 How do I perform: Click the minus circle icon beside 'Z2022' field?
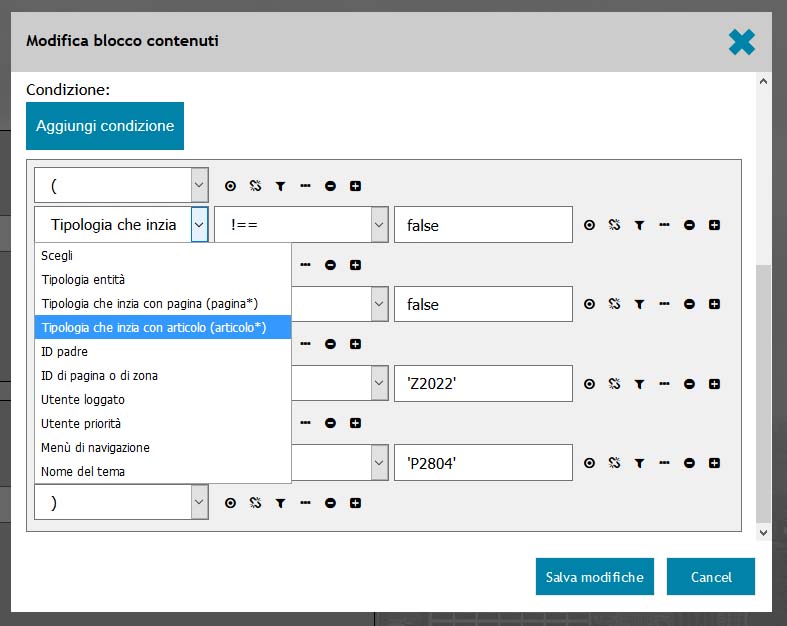click(689, 384)
